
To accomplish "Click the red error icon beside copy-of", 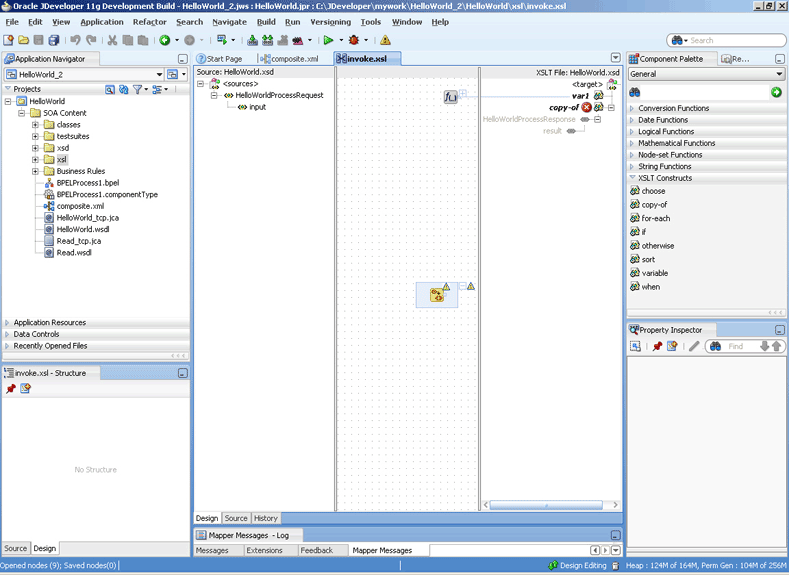I will point(586,107).
